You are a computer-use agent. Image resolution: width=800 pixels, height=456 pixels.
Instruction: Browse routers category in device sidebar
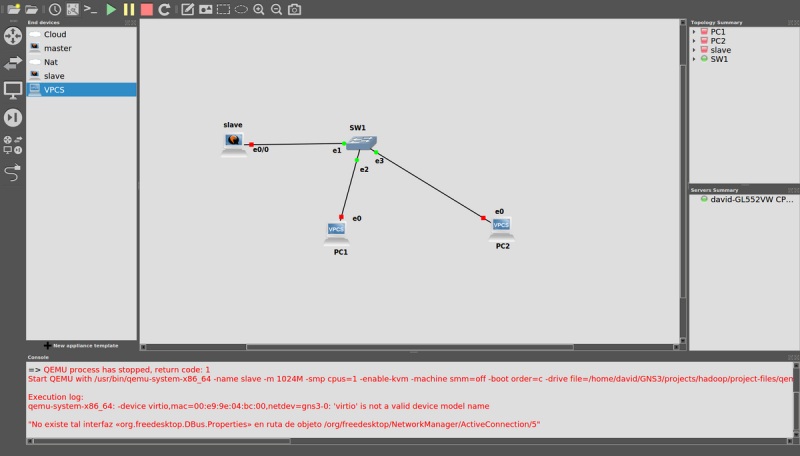(13, 36)
